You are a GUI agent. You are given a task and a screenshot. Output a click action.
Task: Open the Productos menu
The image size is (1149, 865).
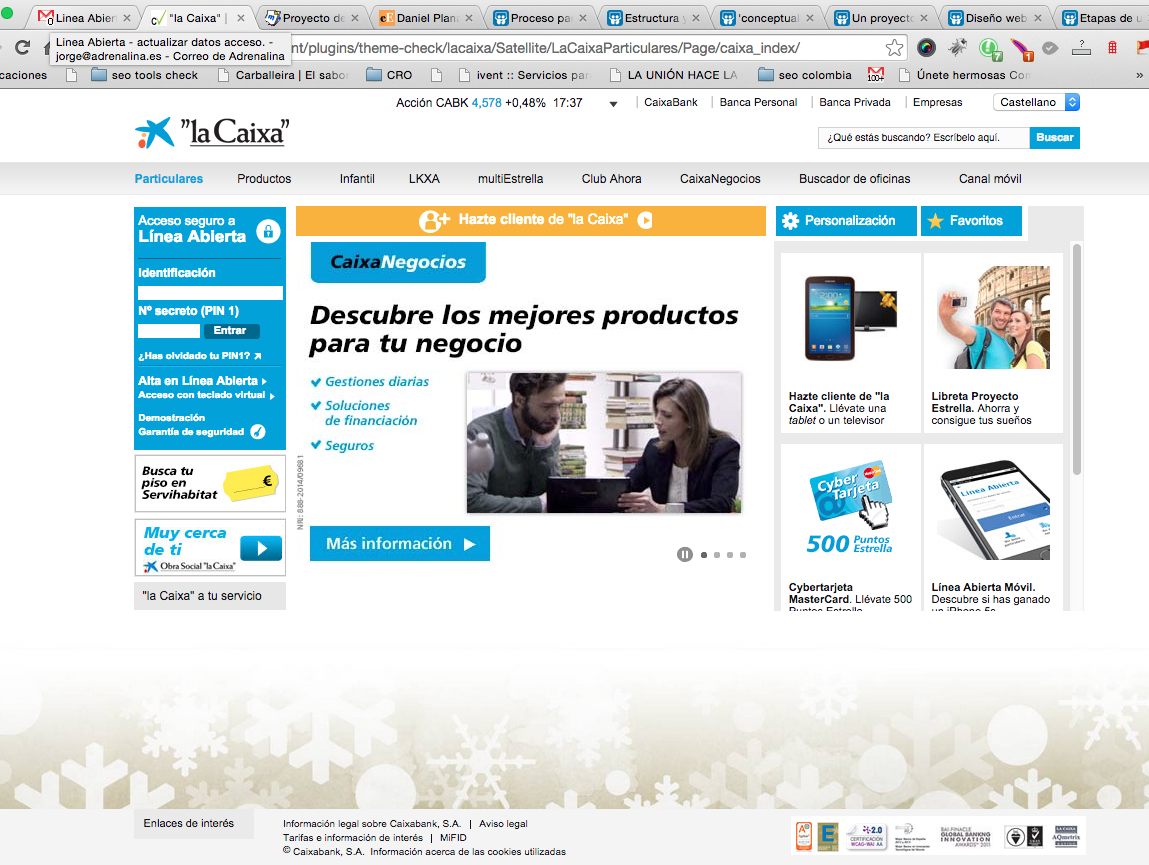pos(264,179)
